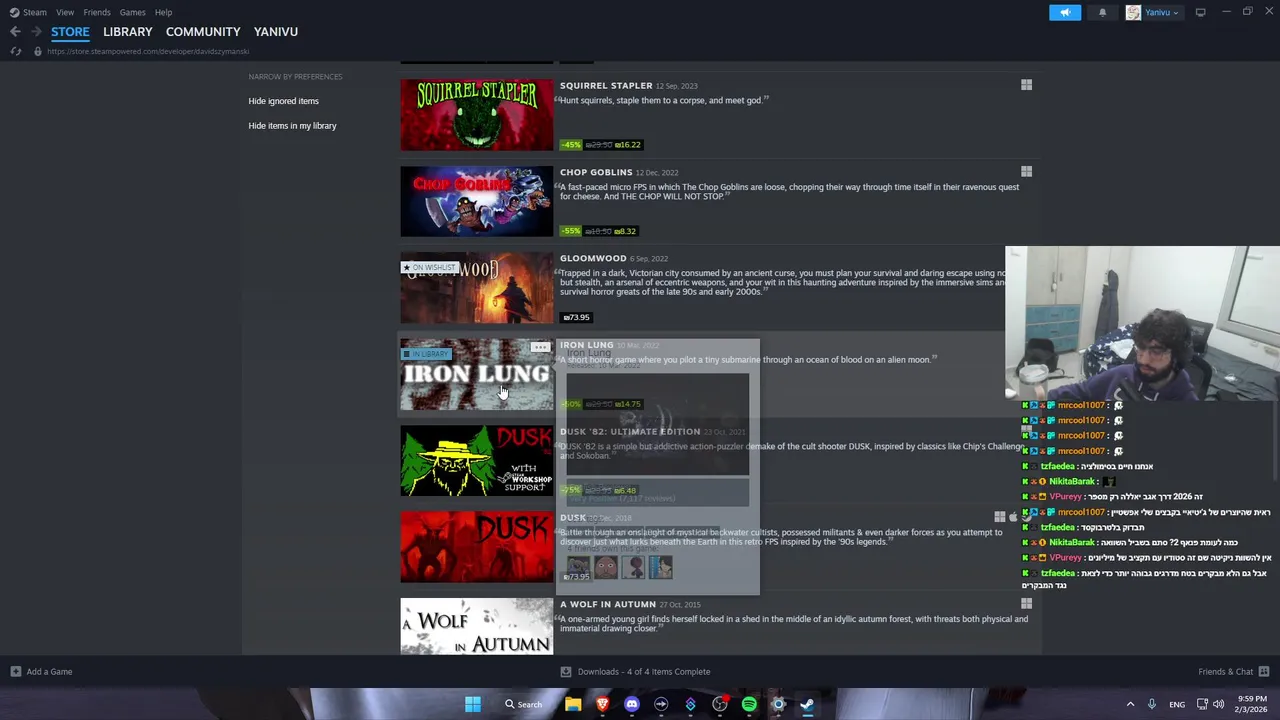1280x720 pixels.
Task: Open Steam announcements megaphone button
Action: (x=1065, y=12)
